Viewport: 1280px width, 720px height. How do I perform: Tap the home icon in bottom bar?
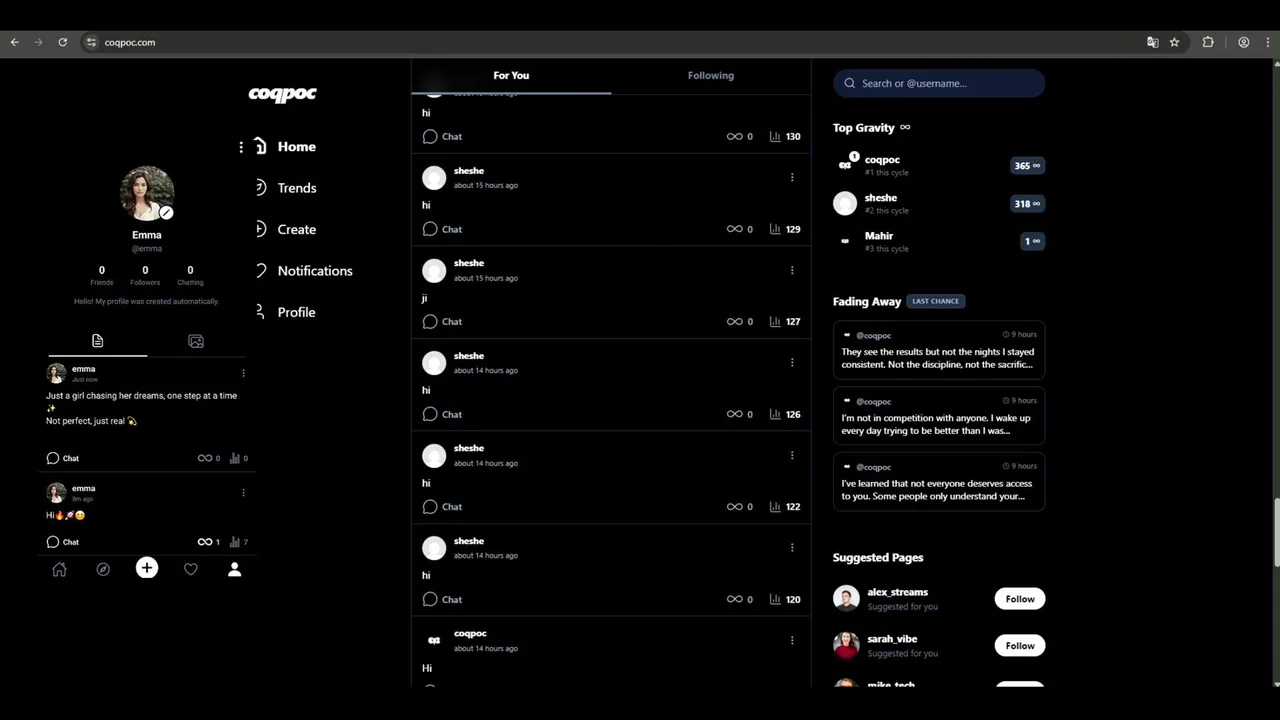59,569
